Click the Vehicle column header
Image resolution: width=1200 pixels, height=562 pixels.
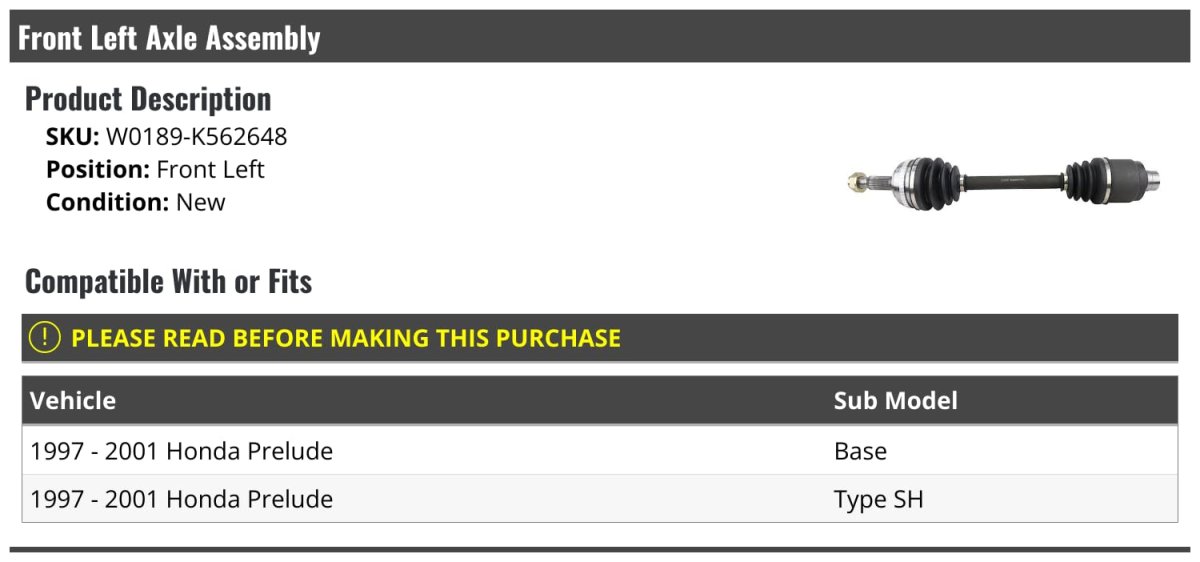click(73, 401)
